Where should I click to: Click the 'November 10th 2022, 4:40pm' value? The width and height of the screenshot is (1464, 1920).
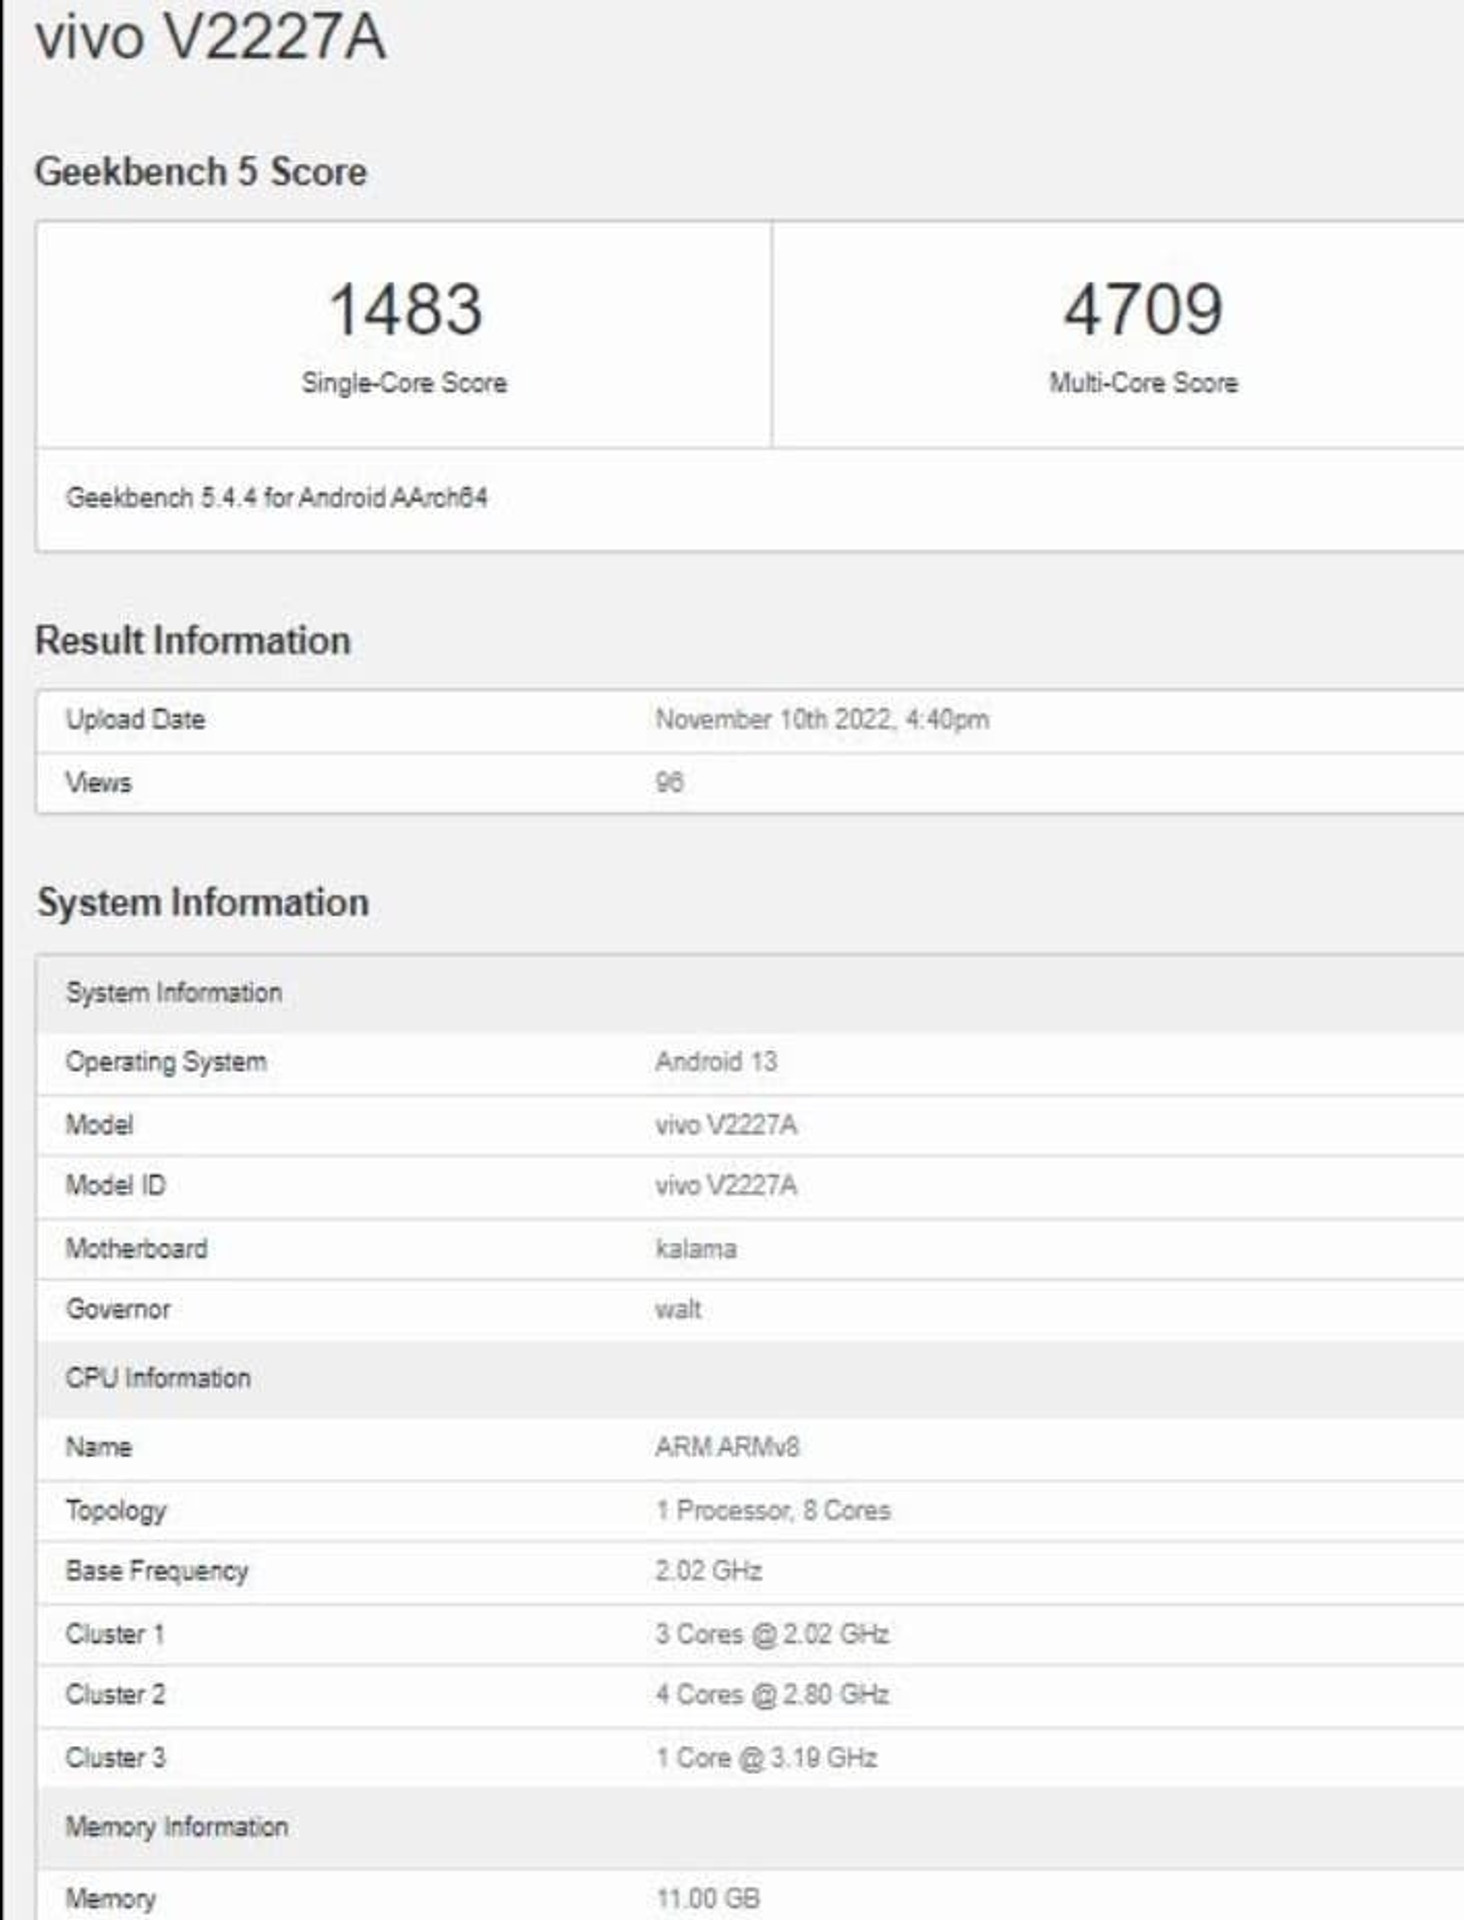click(822, 719)
